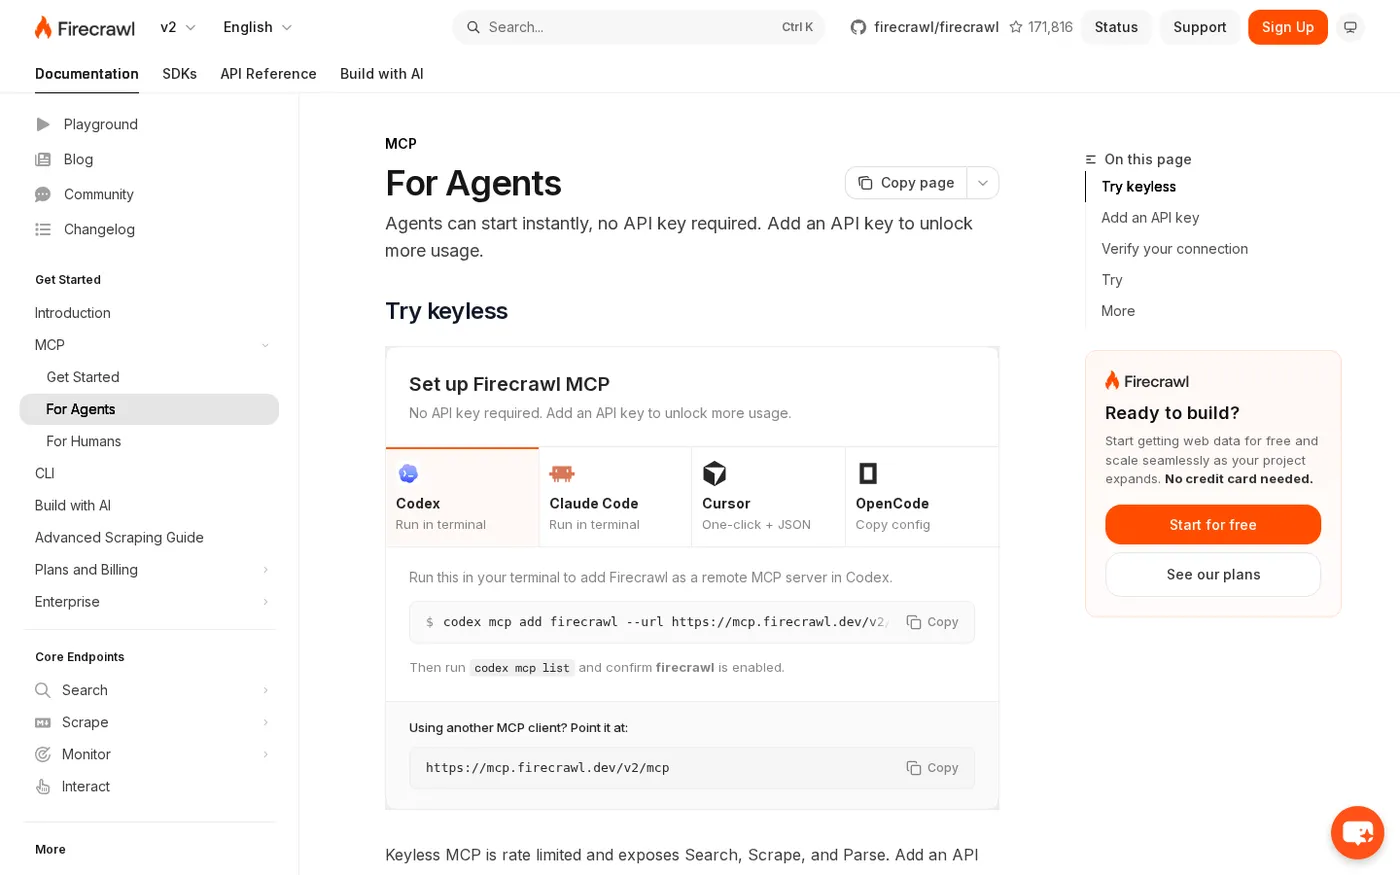
Task: Click the star icon beside 171,816
Action: click(x=1016, y=27)
